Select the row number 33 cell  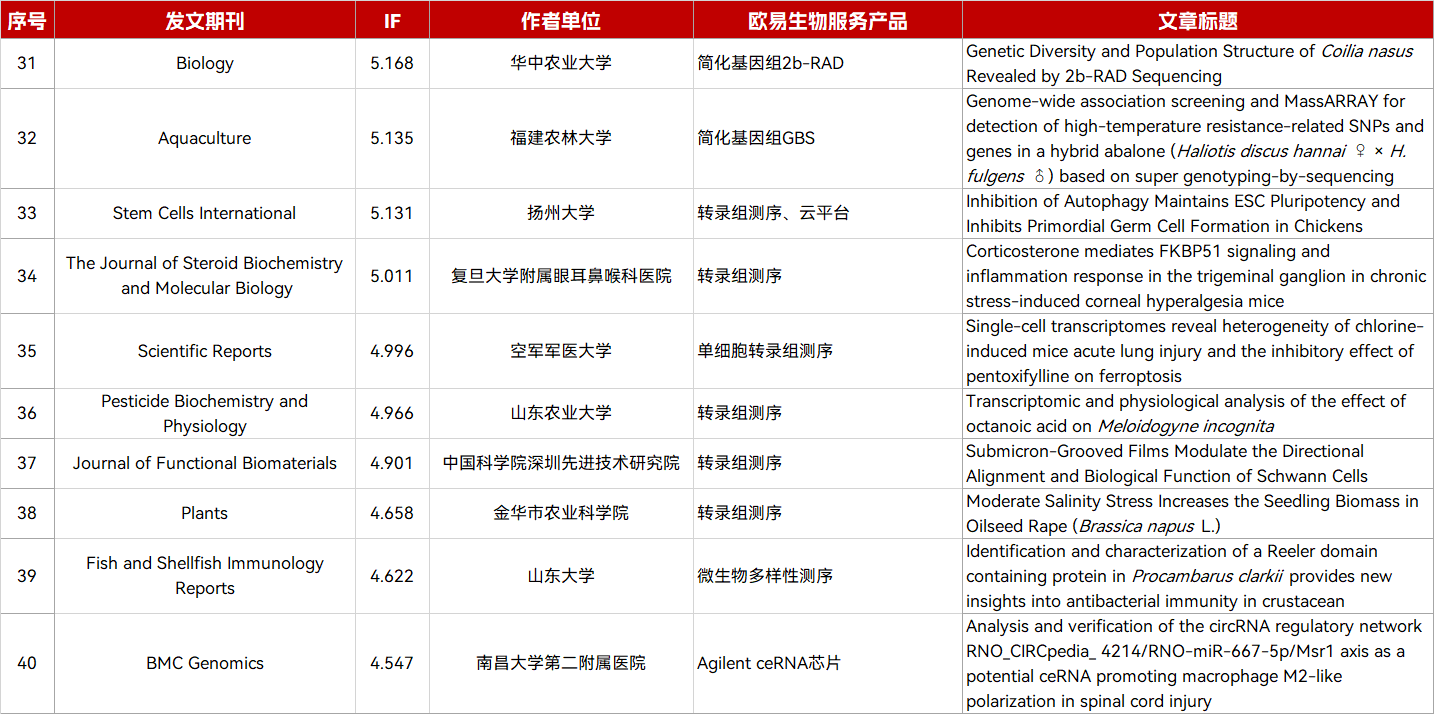tap(27, 214)
